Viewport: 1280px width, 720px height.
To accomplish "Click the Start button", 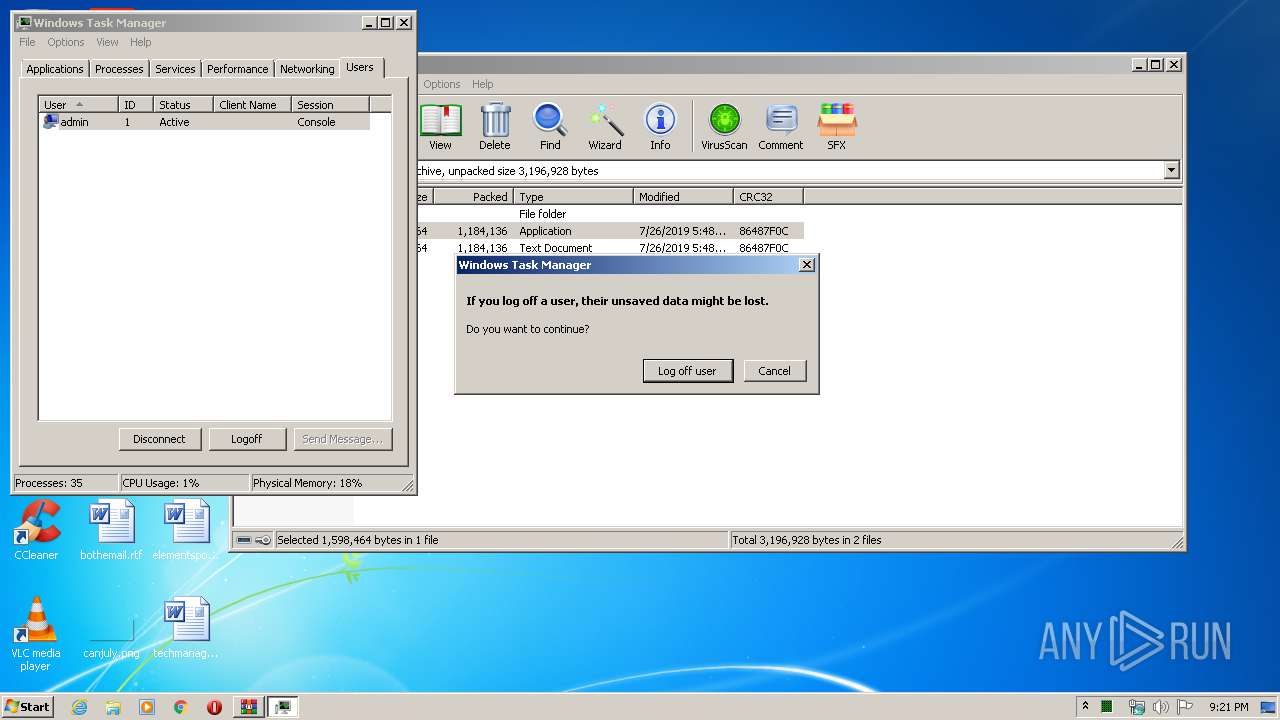I will tap(27, 707).
